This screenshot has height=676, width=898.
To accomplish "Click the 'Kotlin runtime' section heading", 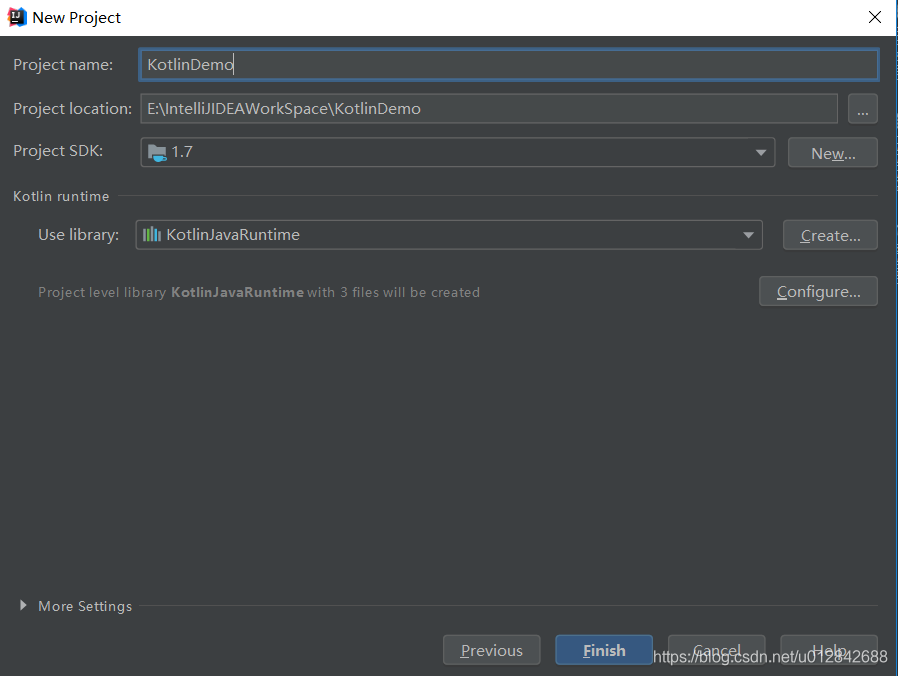I will (61, 196).
